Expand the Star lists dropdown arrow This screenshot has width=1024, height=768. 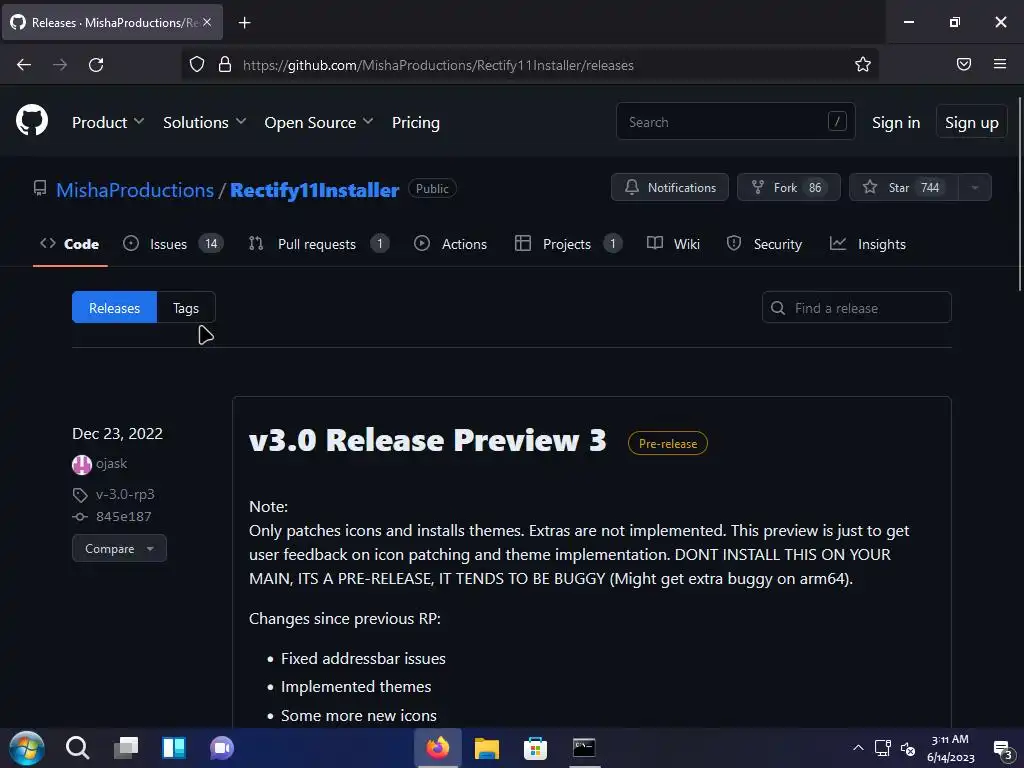click(974, 187)
